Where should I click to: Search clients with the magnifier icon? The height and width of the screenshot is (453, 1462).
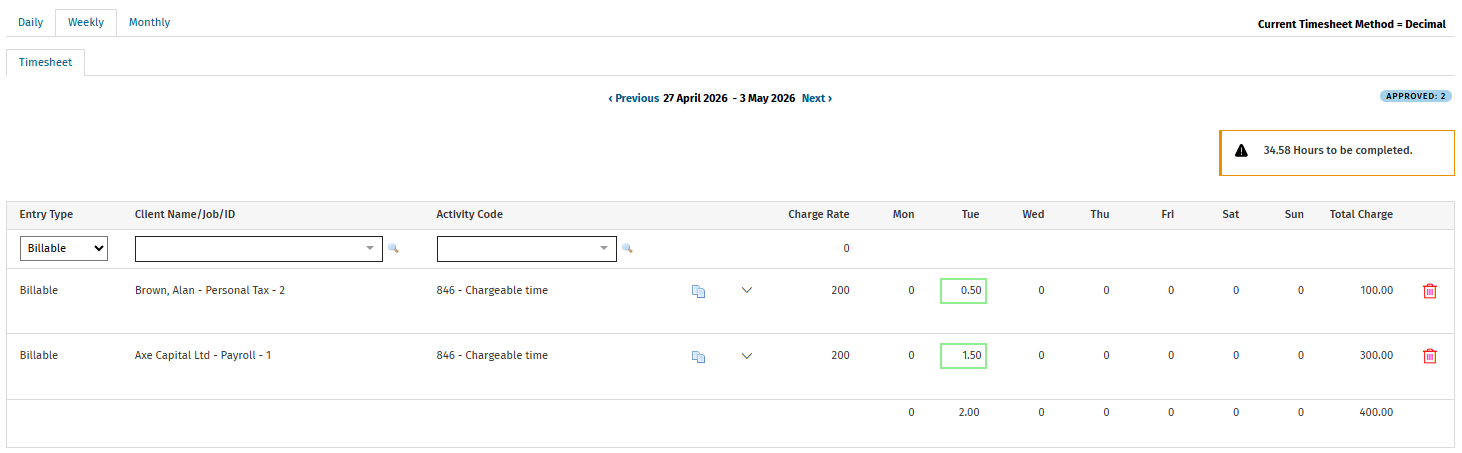[393, 248]
